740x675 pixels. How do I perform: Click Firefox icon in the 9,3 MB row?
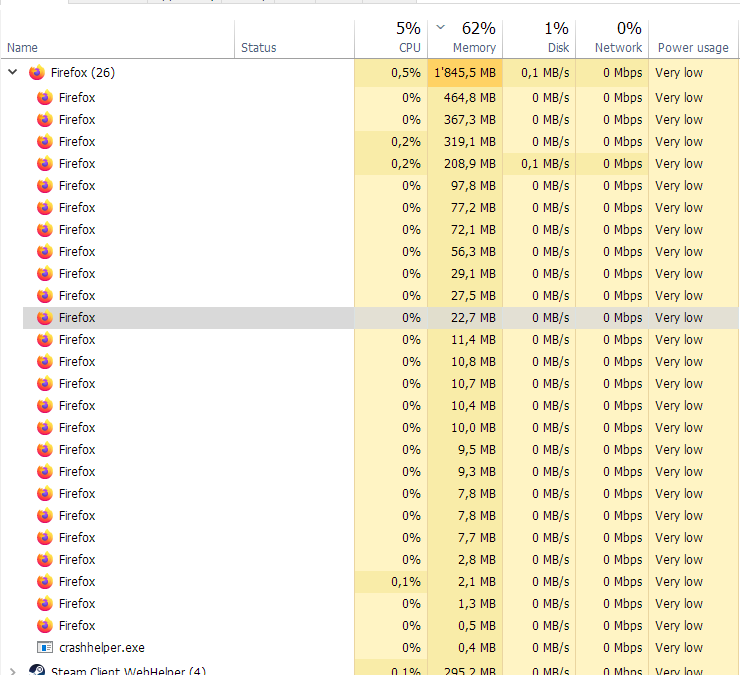[x=45, y=472]
